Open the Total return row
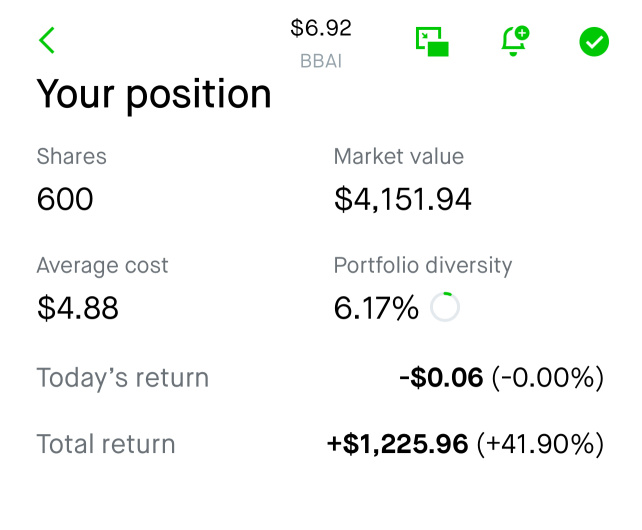The width and height of the screenshot is (642, 530). (x=320, y=444)
